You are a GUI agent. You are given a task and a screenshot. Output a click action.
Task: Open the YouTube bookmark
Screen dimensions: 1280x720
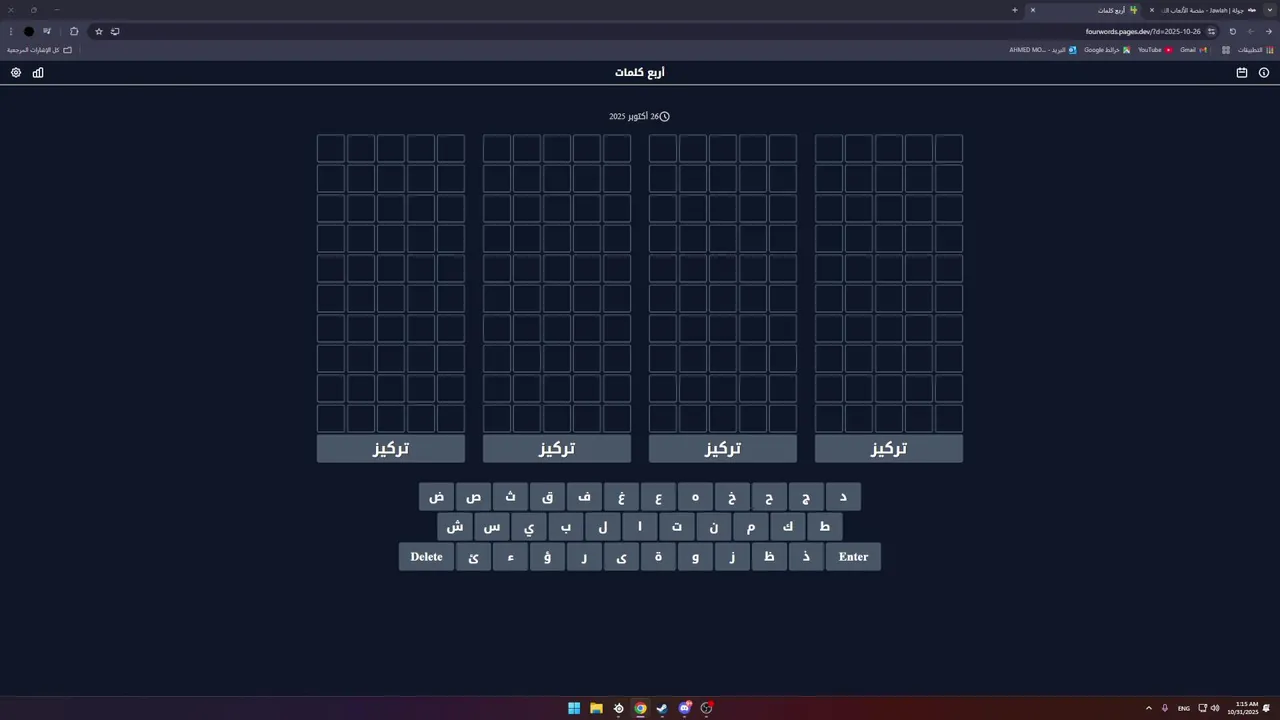tap(1155, 50)
